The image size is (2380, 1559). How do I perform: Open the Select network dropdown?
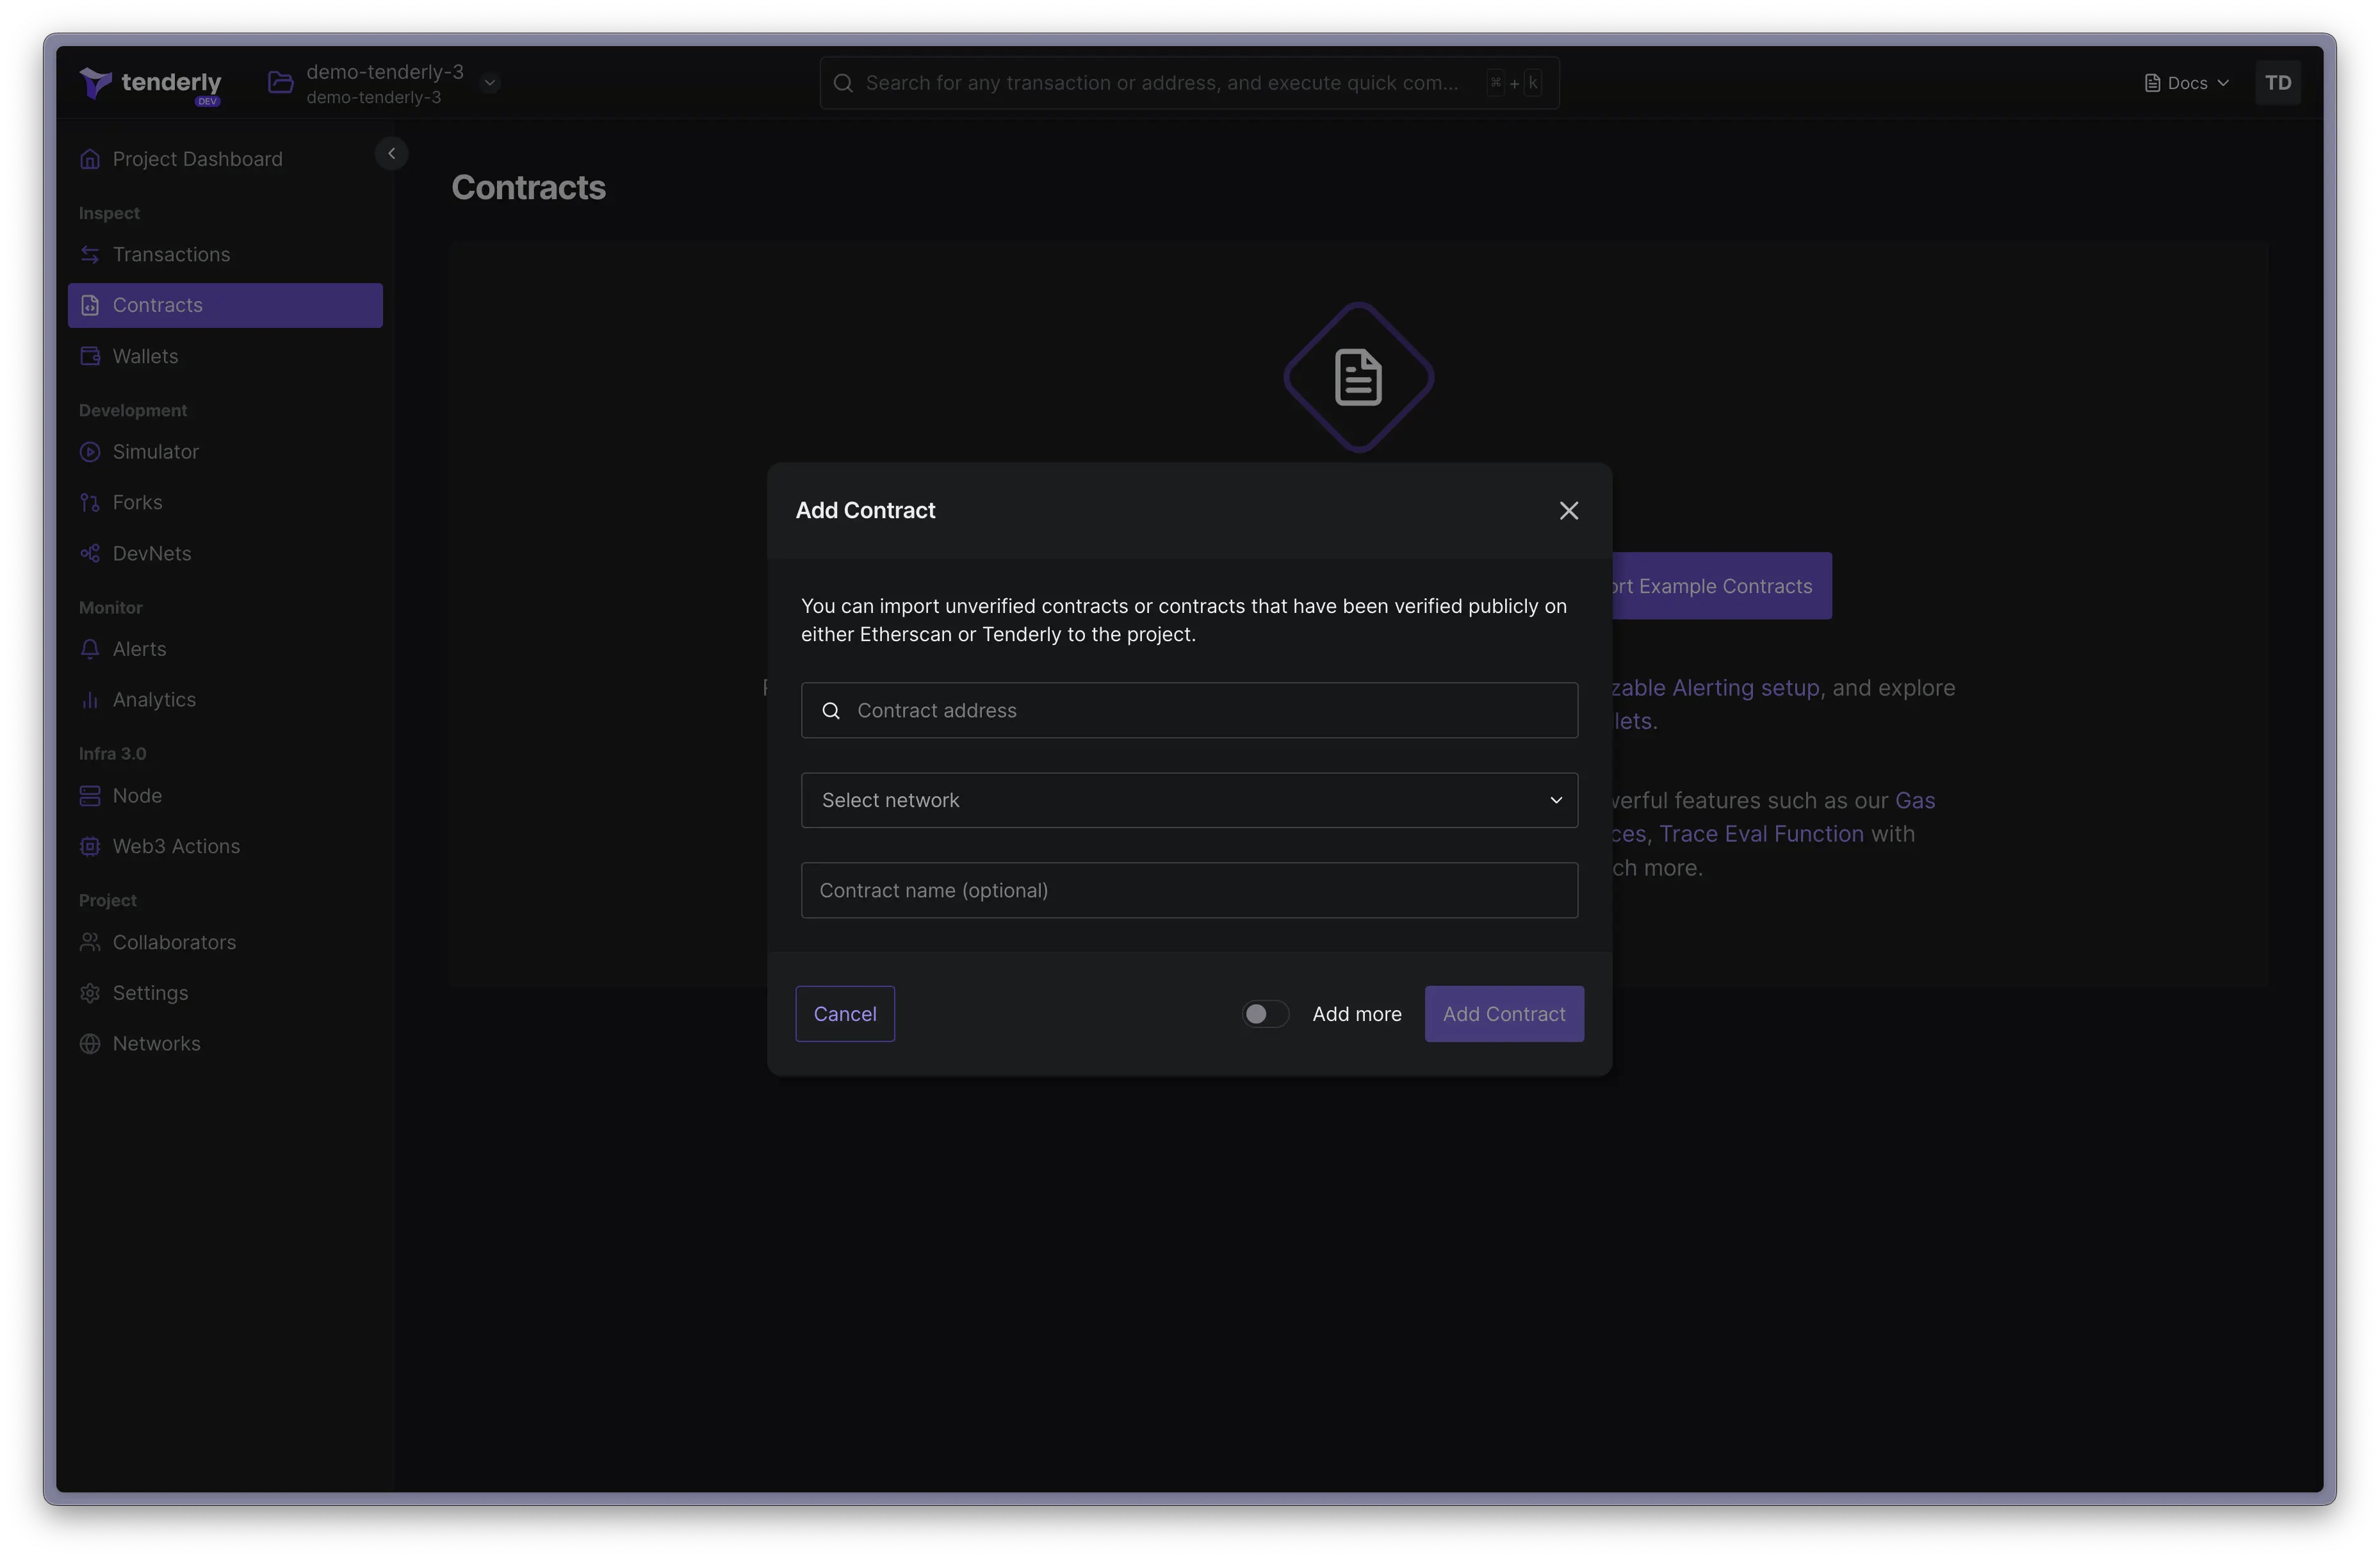(1189, 799)
